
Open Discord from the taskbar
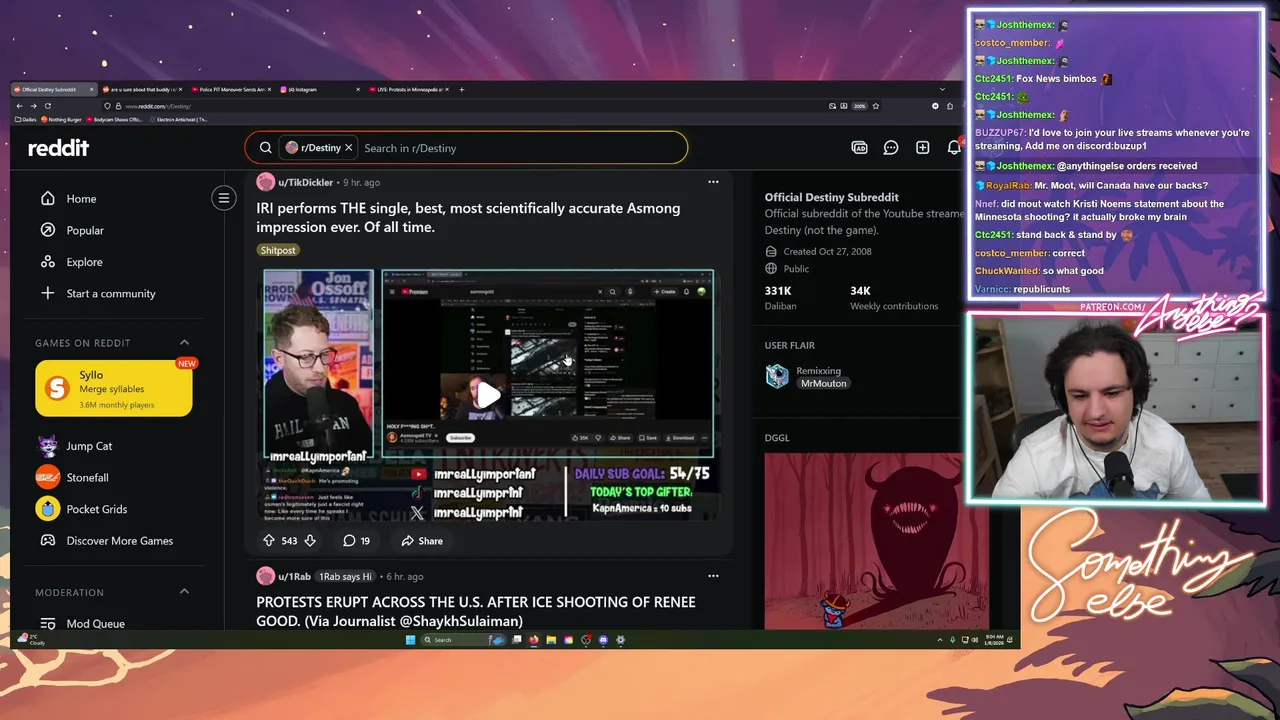603,640
